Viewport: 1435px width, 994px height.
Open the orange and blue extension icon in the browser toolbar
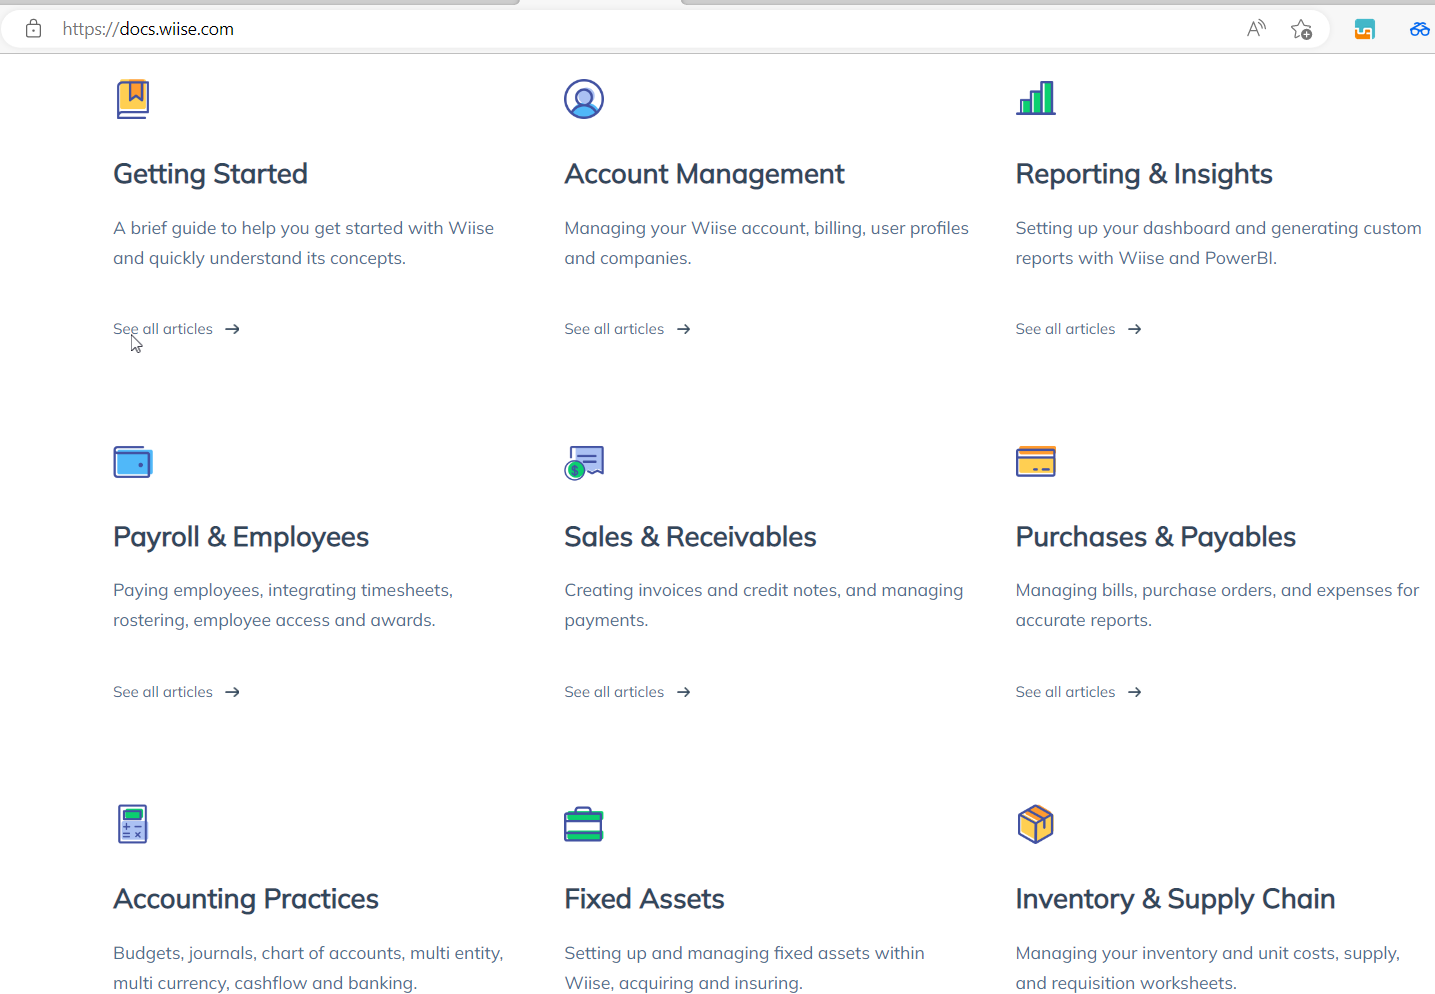[x=1364, y=29]
